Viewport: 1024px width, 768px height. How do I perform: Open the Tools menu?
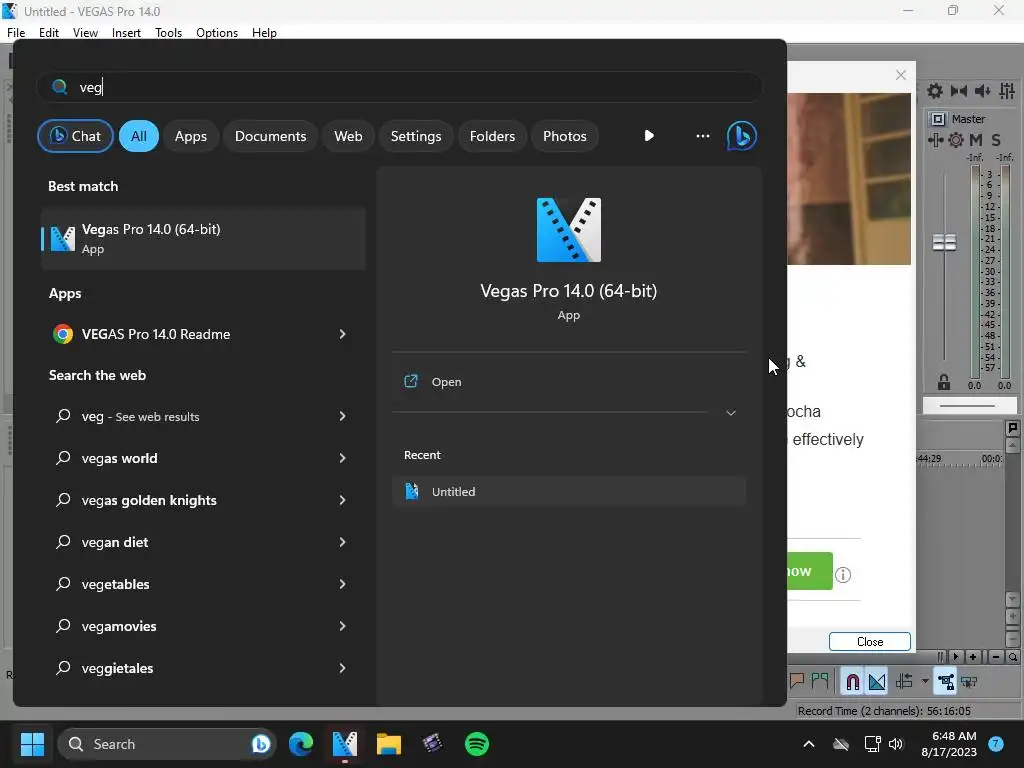(x=168, y=33)
